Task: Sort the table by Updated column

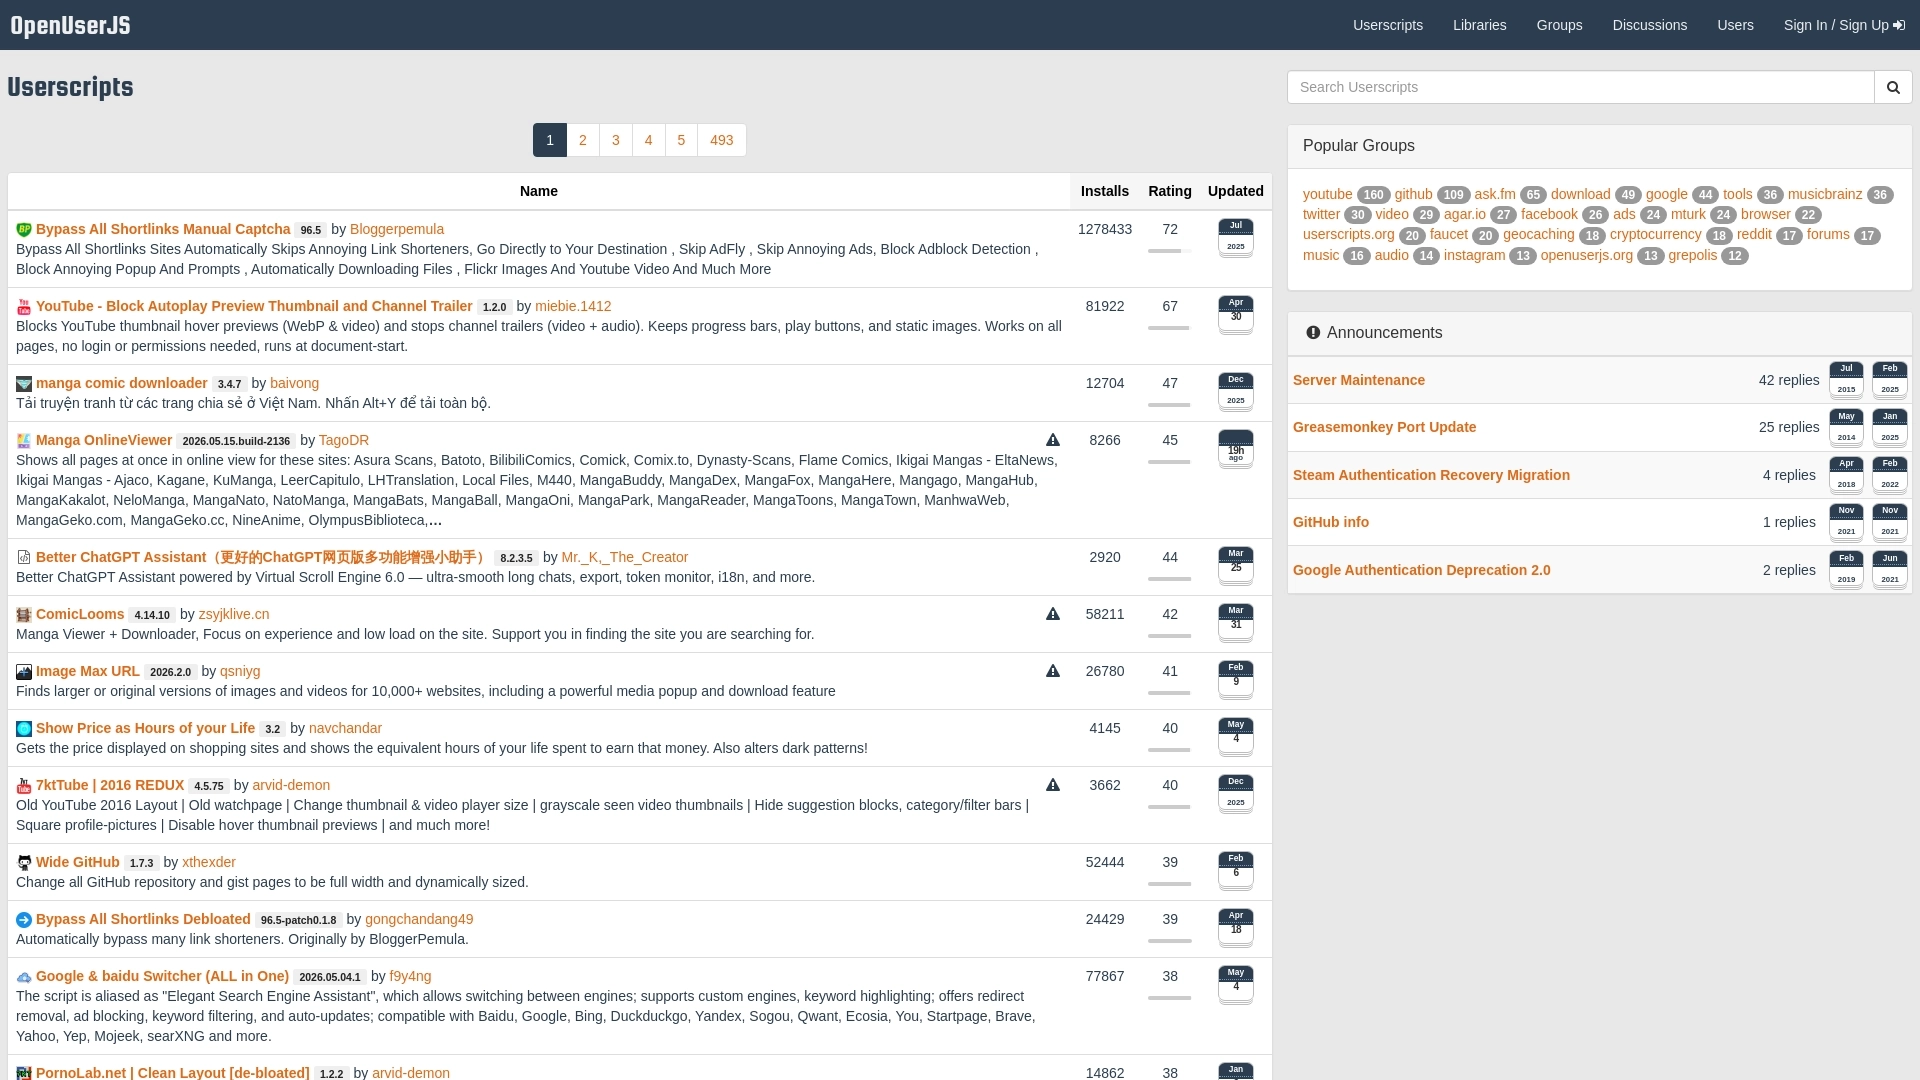Action: (1236, 191)
